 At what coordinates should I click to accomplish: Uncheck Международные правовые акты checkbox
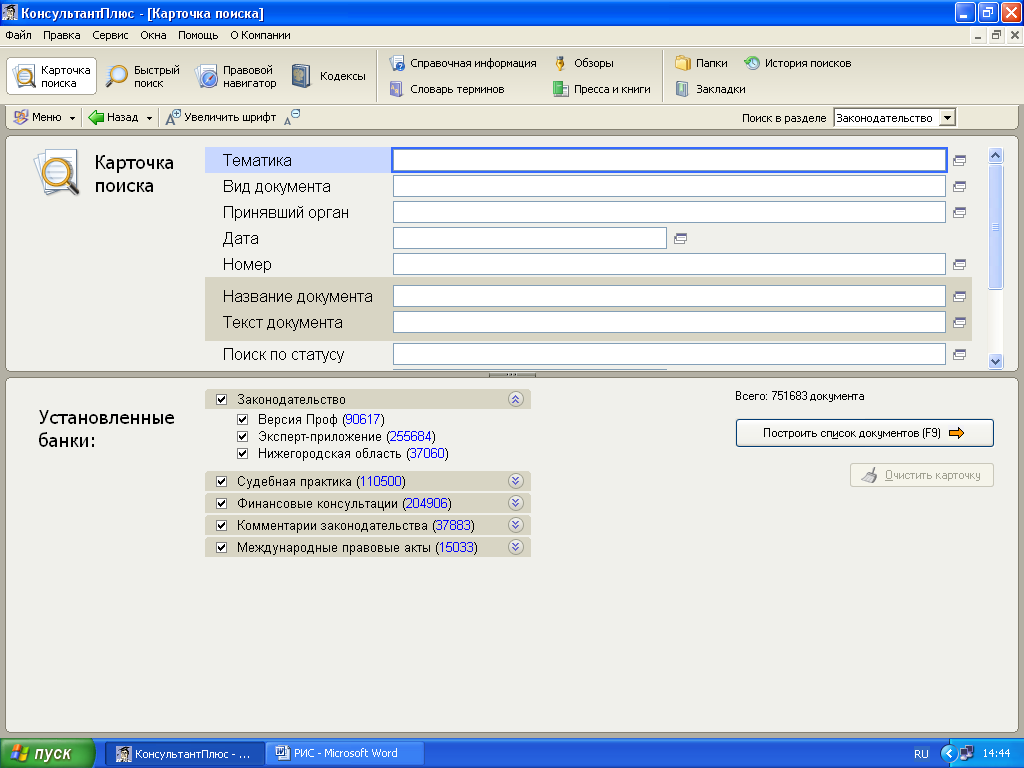tap(221, 547)
